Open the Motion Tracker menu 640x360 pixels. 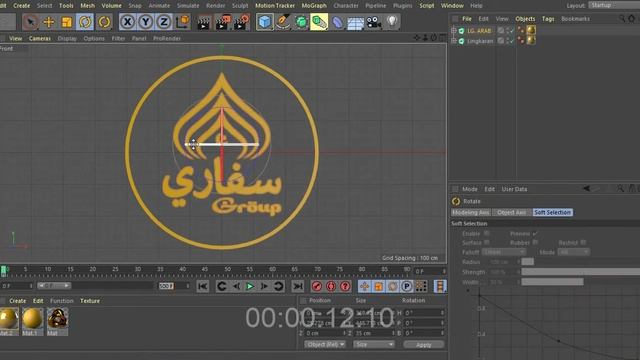[x=275, y=6]
